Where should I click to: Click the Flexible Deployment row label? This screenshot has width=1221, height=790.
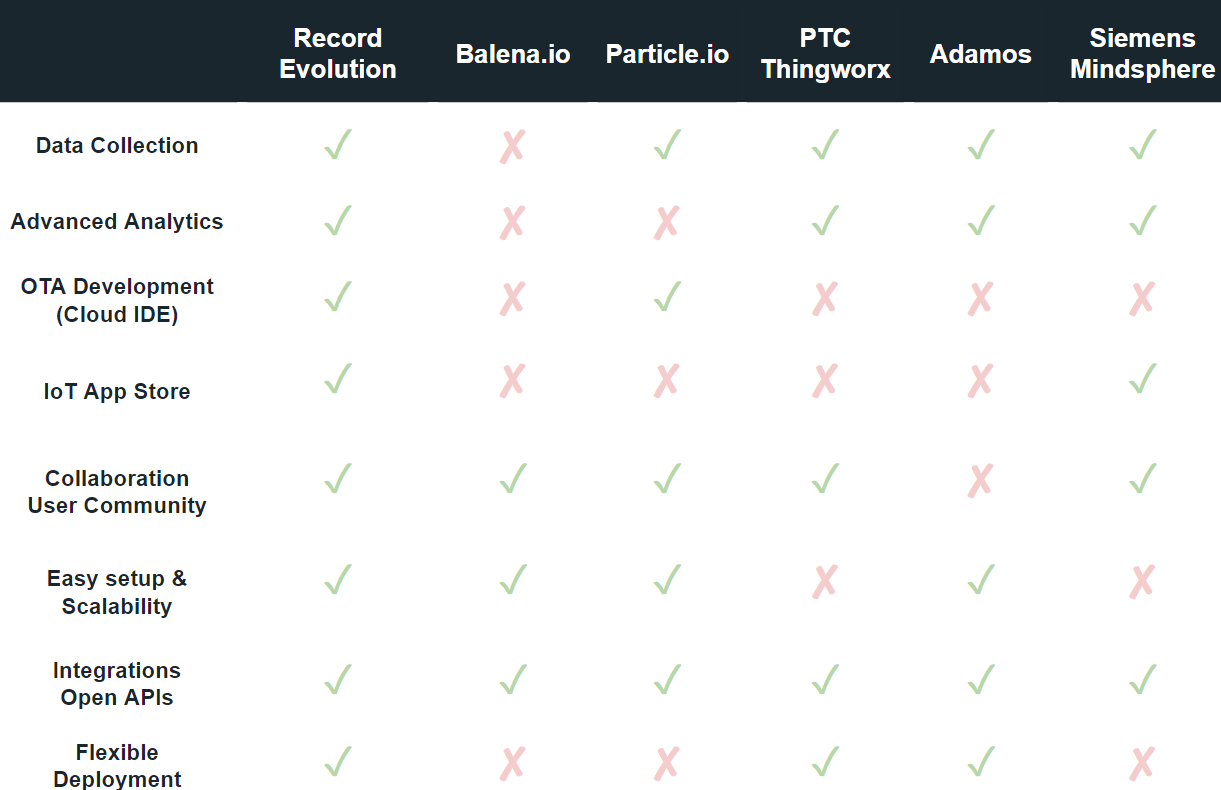(117, 766)
